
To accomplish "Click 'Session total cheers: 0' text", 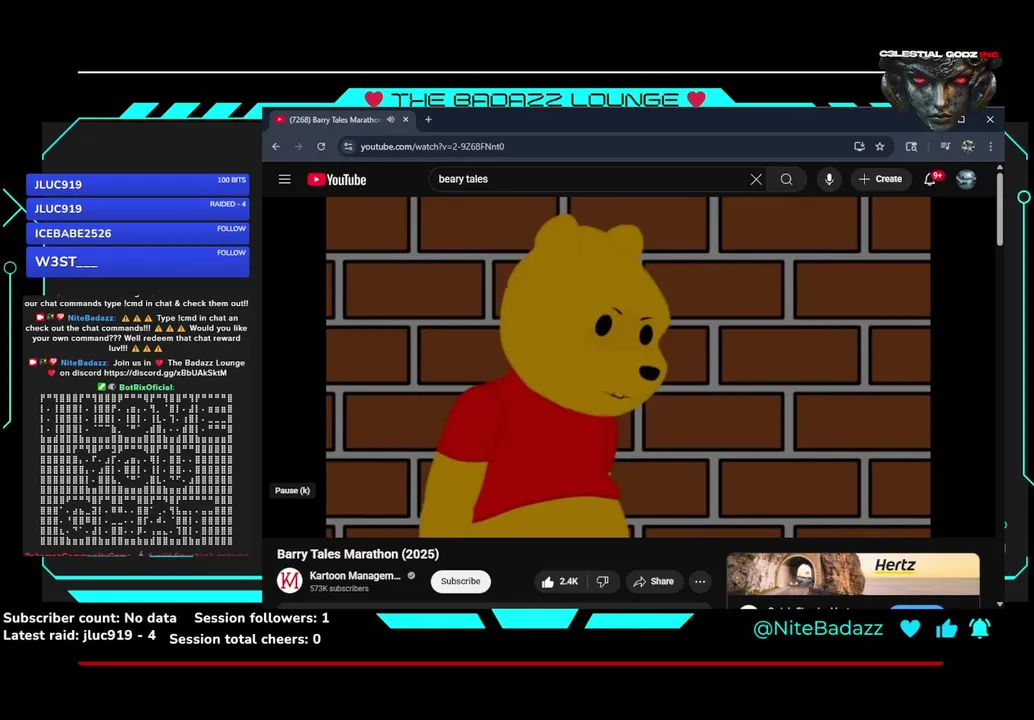I will click(x=245, y=639).
